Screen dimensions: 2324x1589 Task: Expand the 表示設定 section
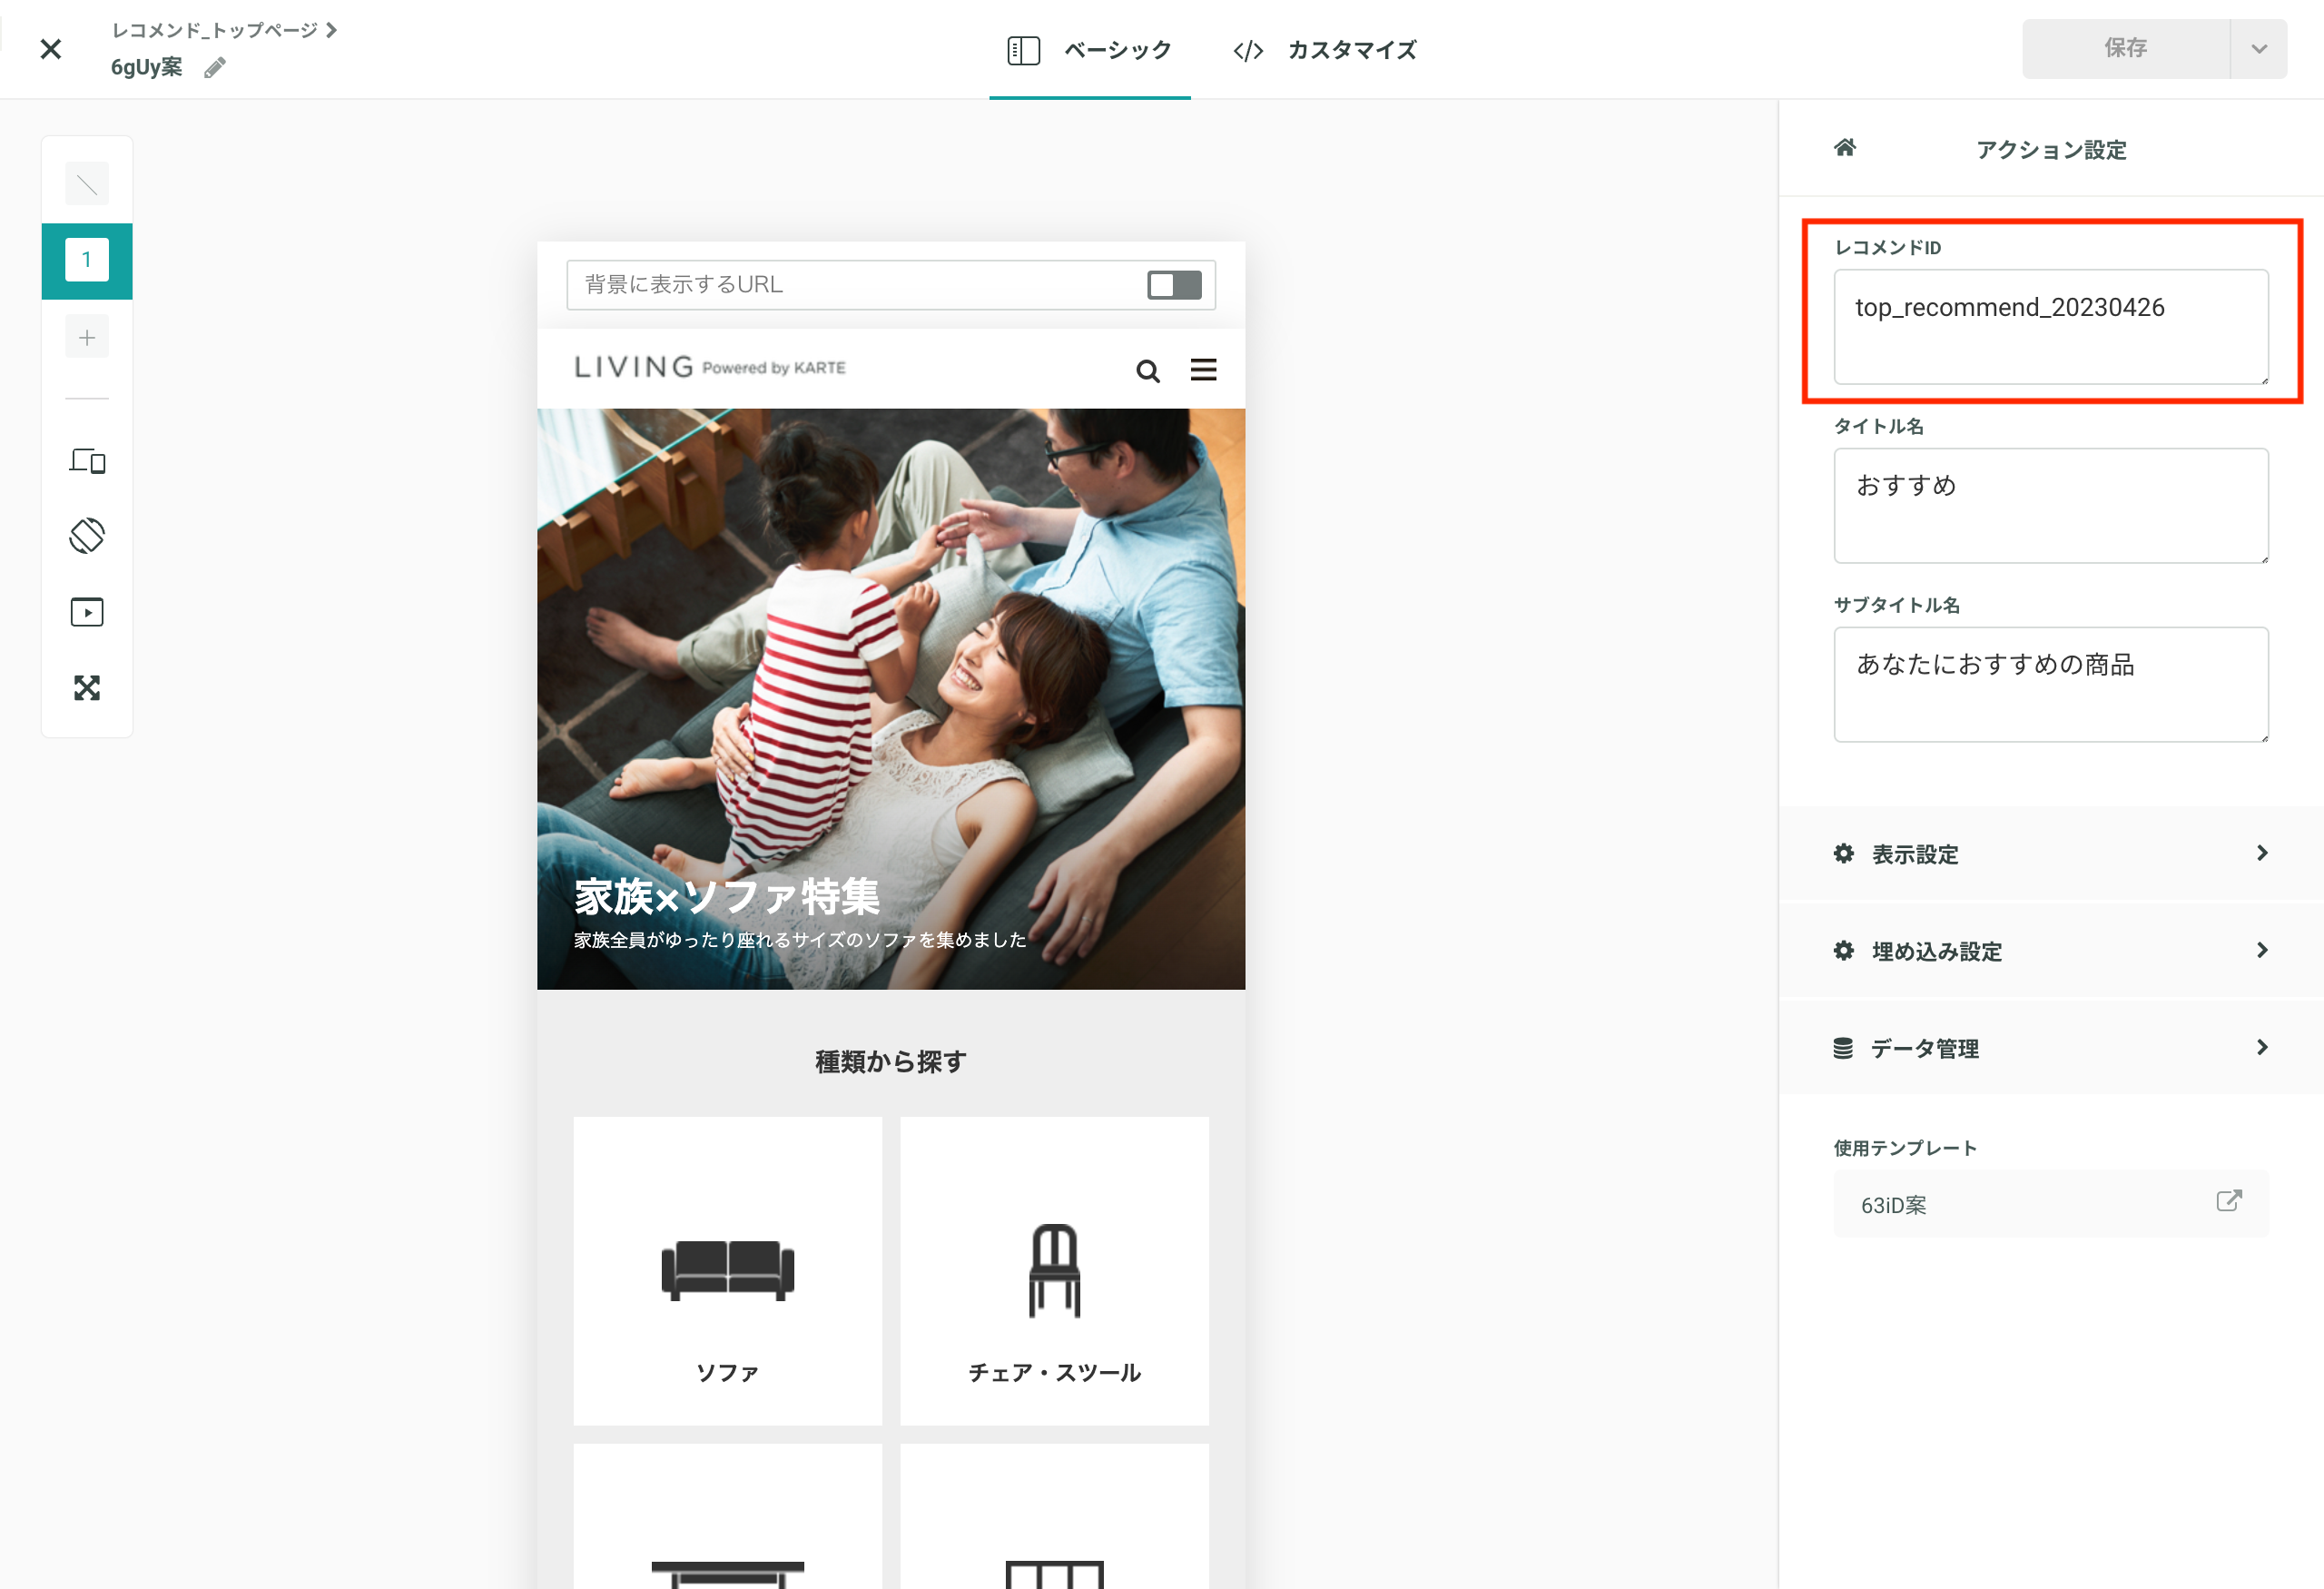point(2050,854)
